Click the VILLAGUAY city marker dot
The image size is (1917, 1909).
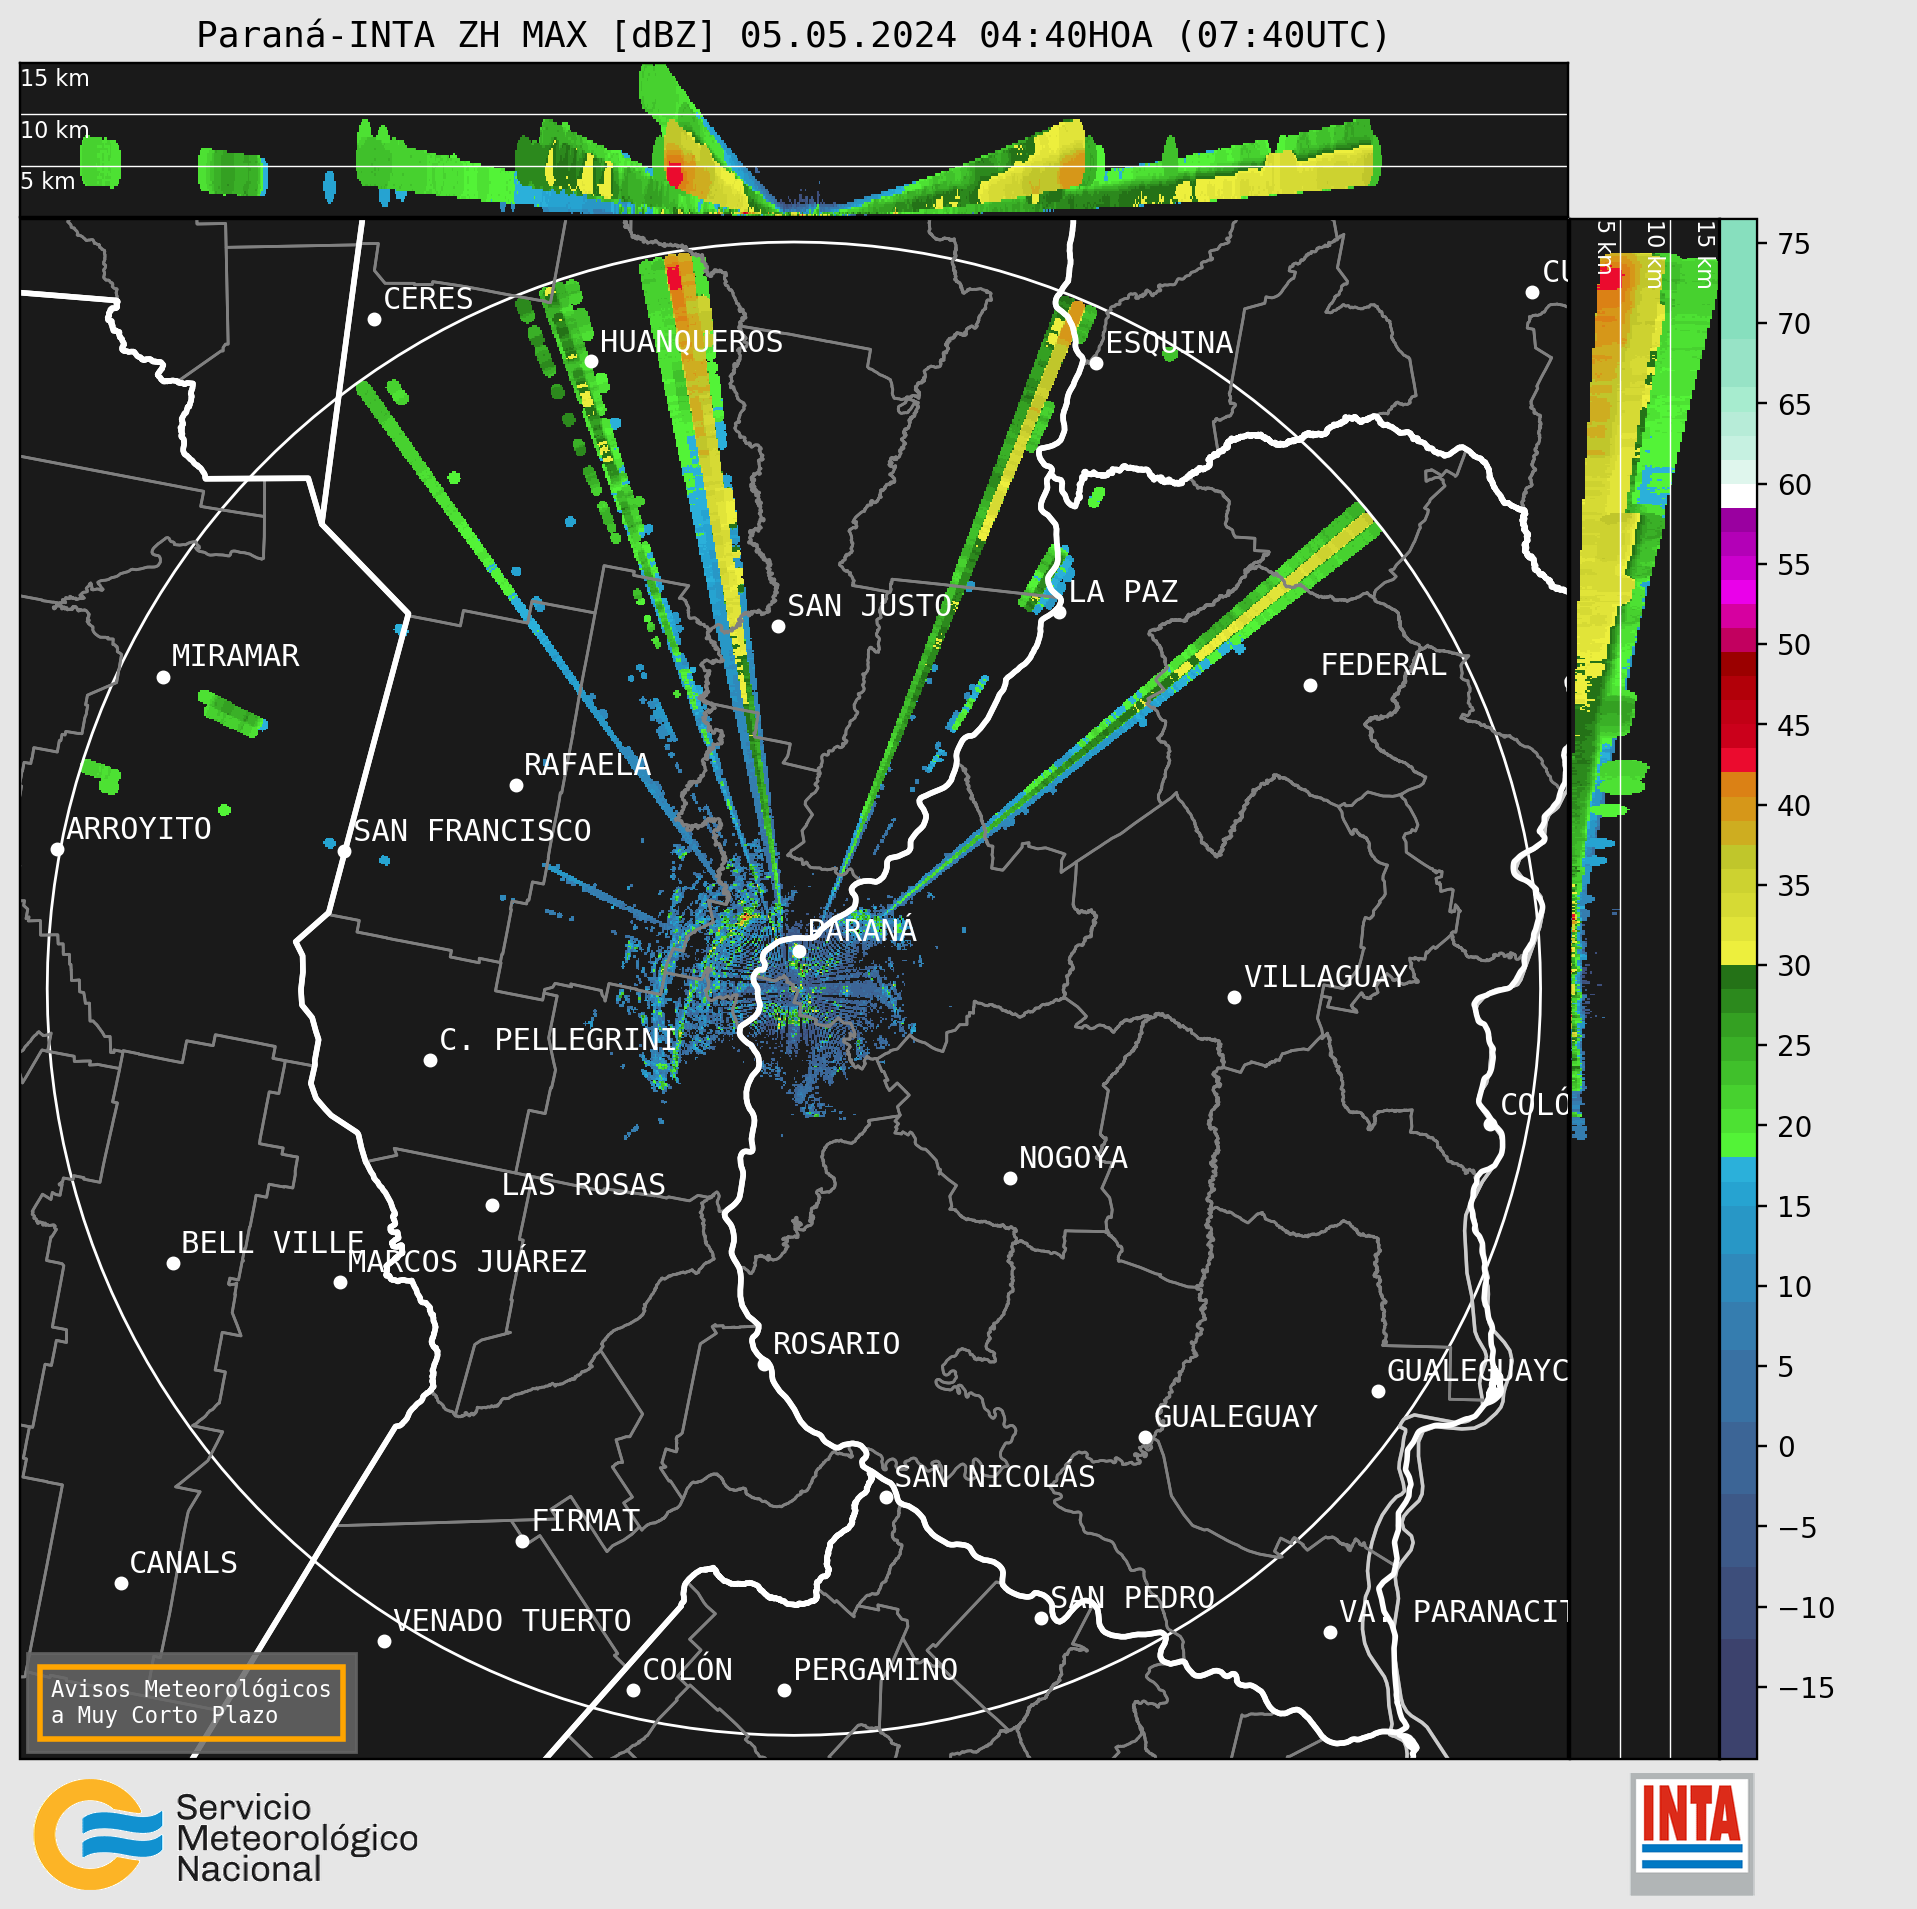1234,997
